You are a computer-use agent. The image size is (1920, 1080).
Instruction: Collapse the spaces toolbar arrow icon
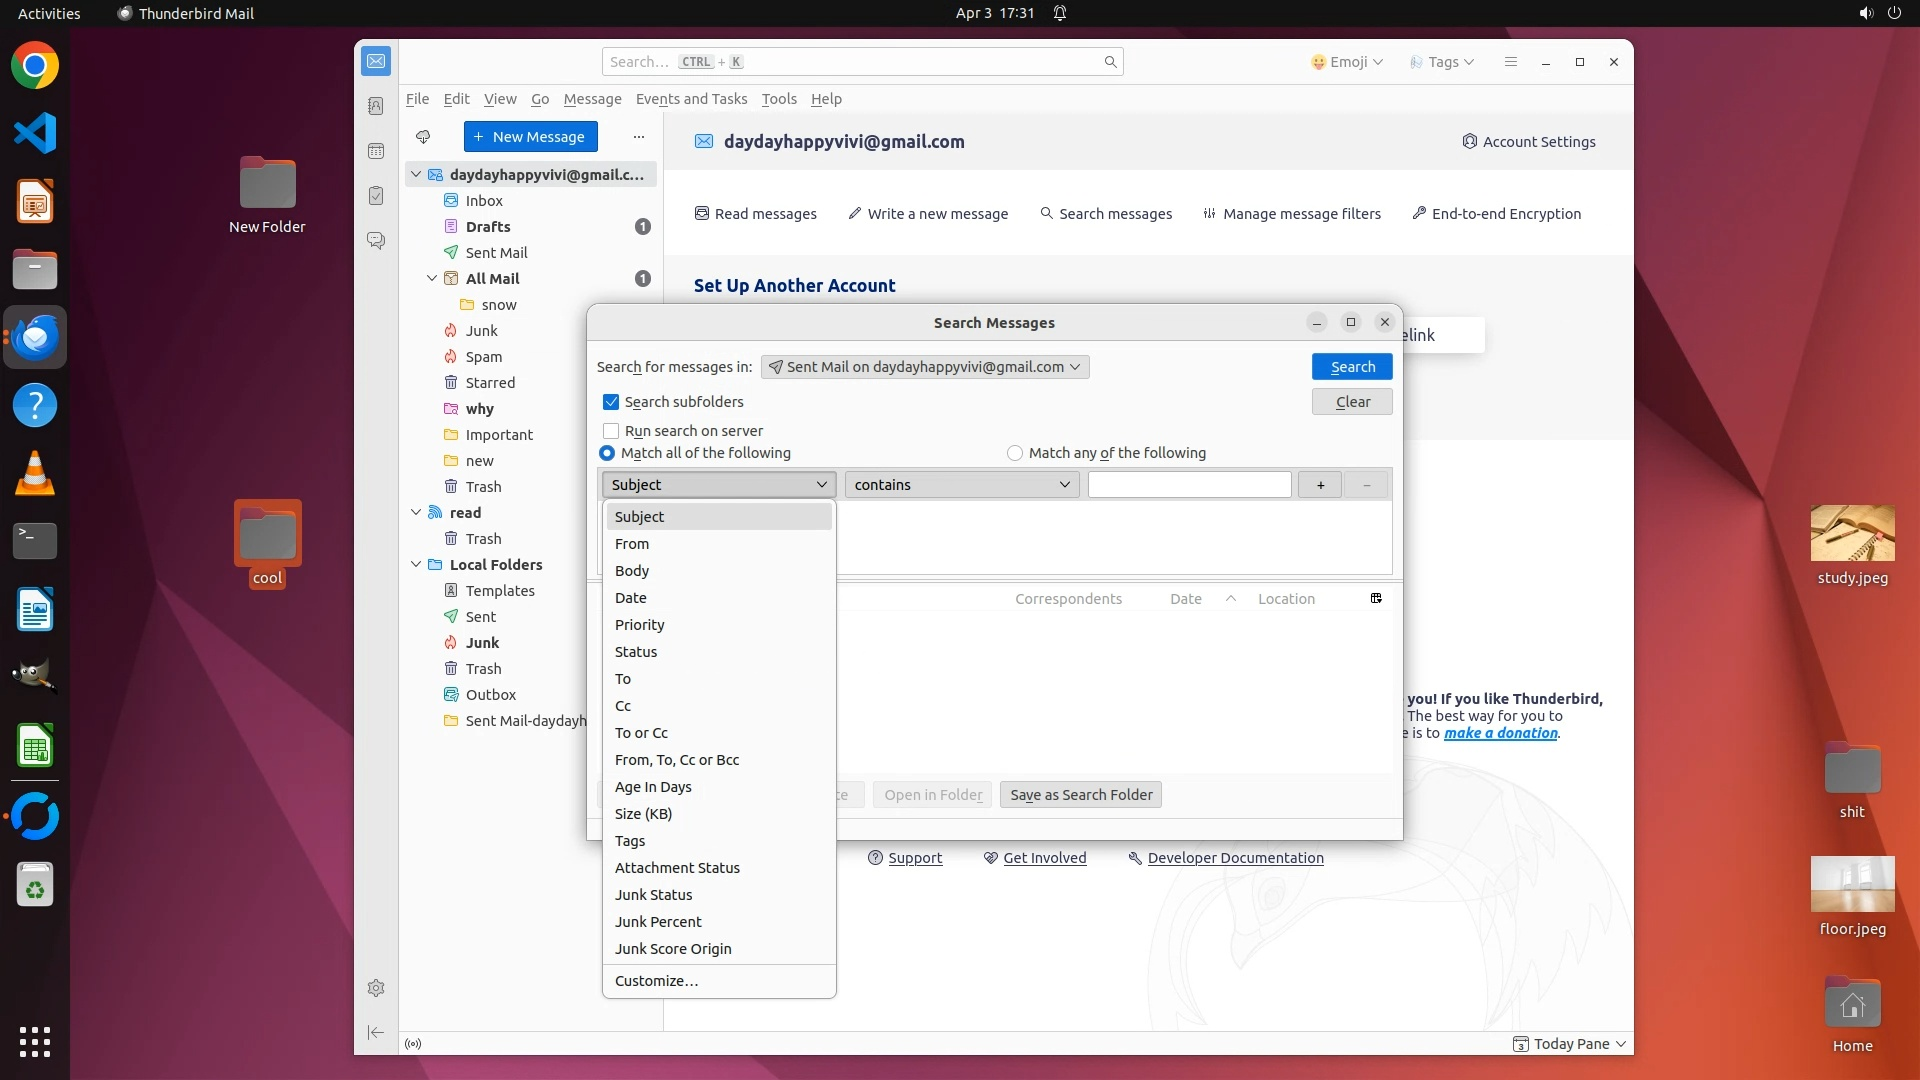click(376, 1032)
